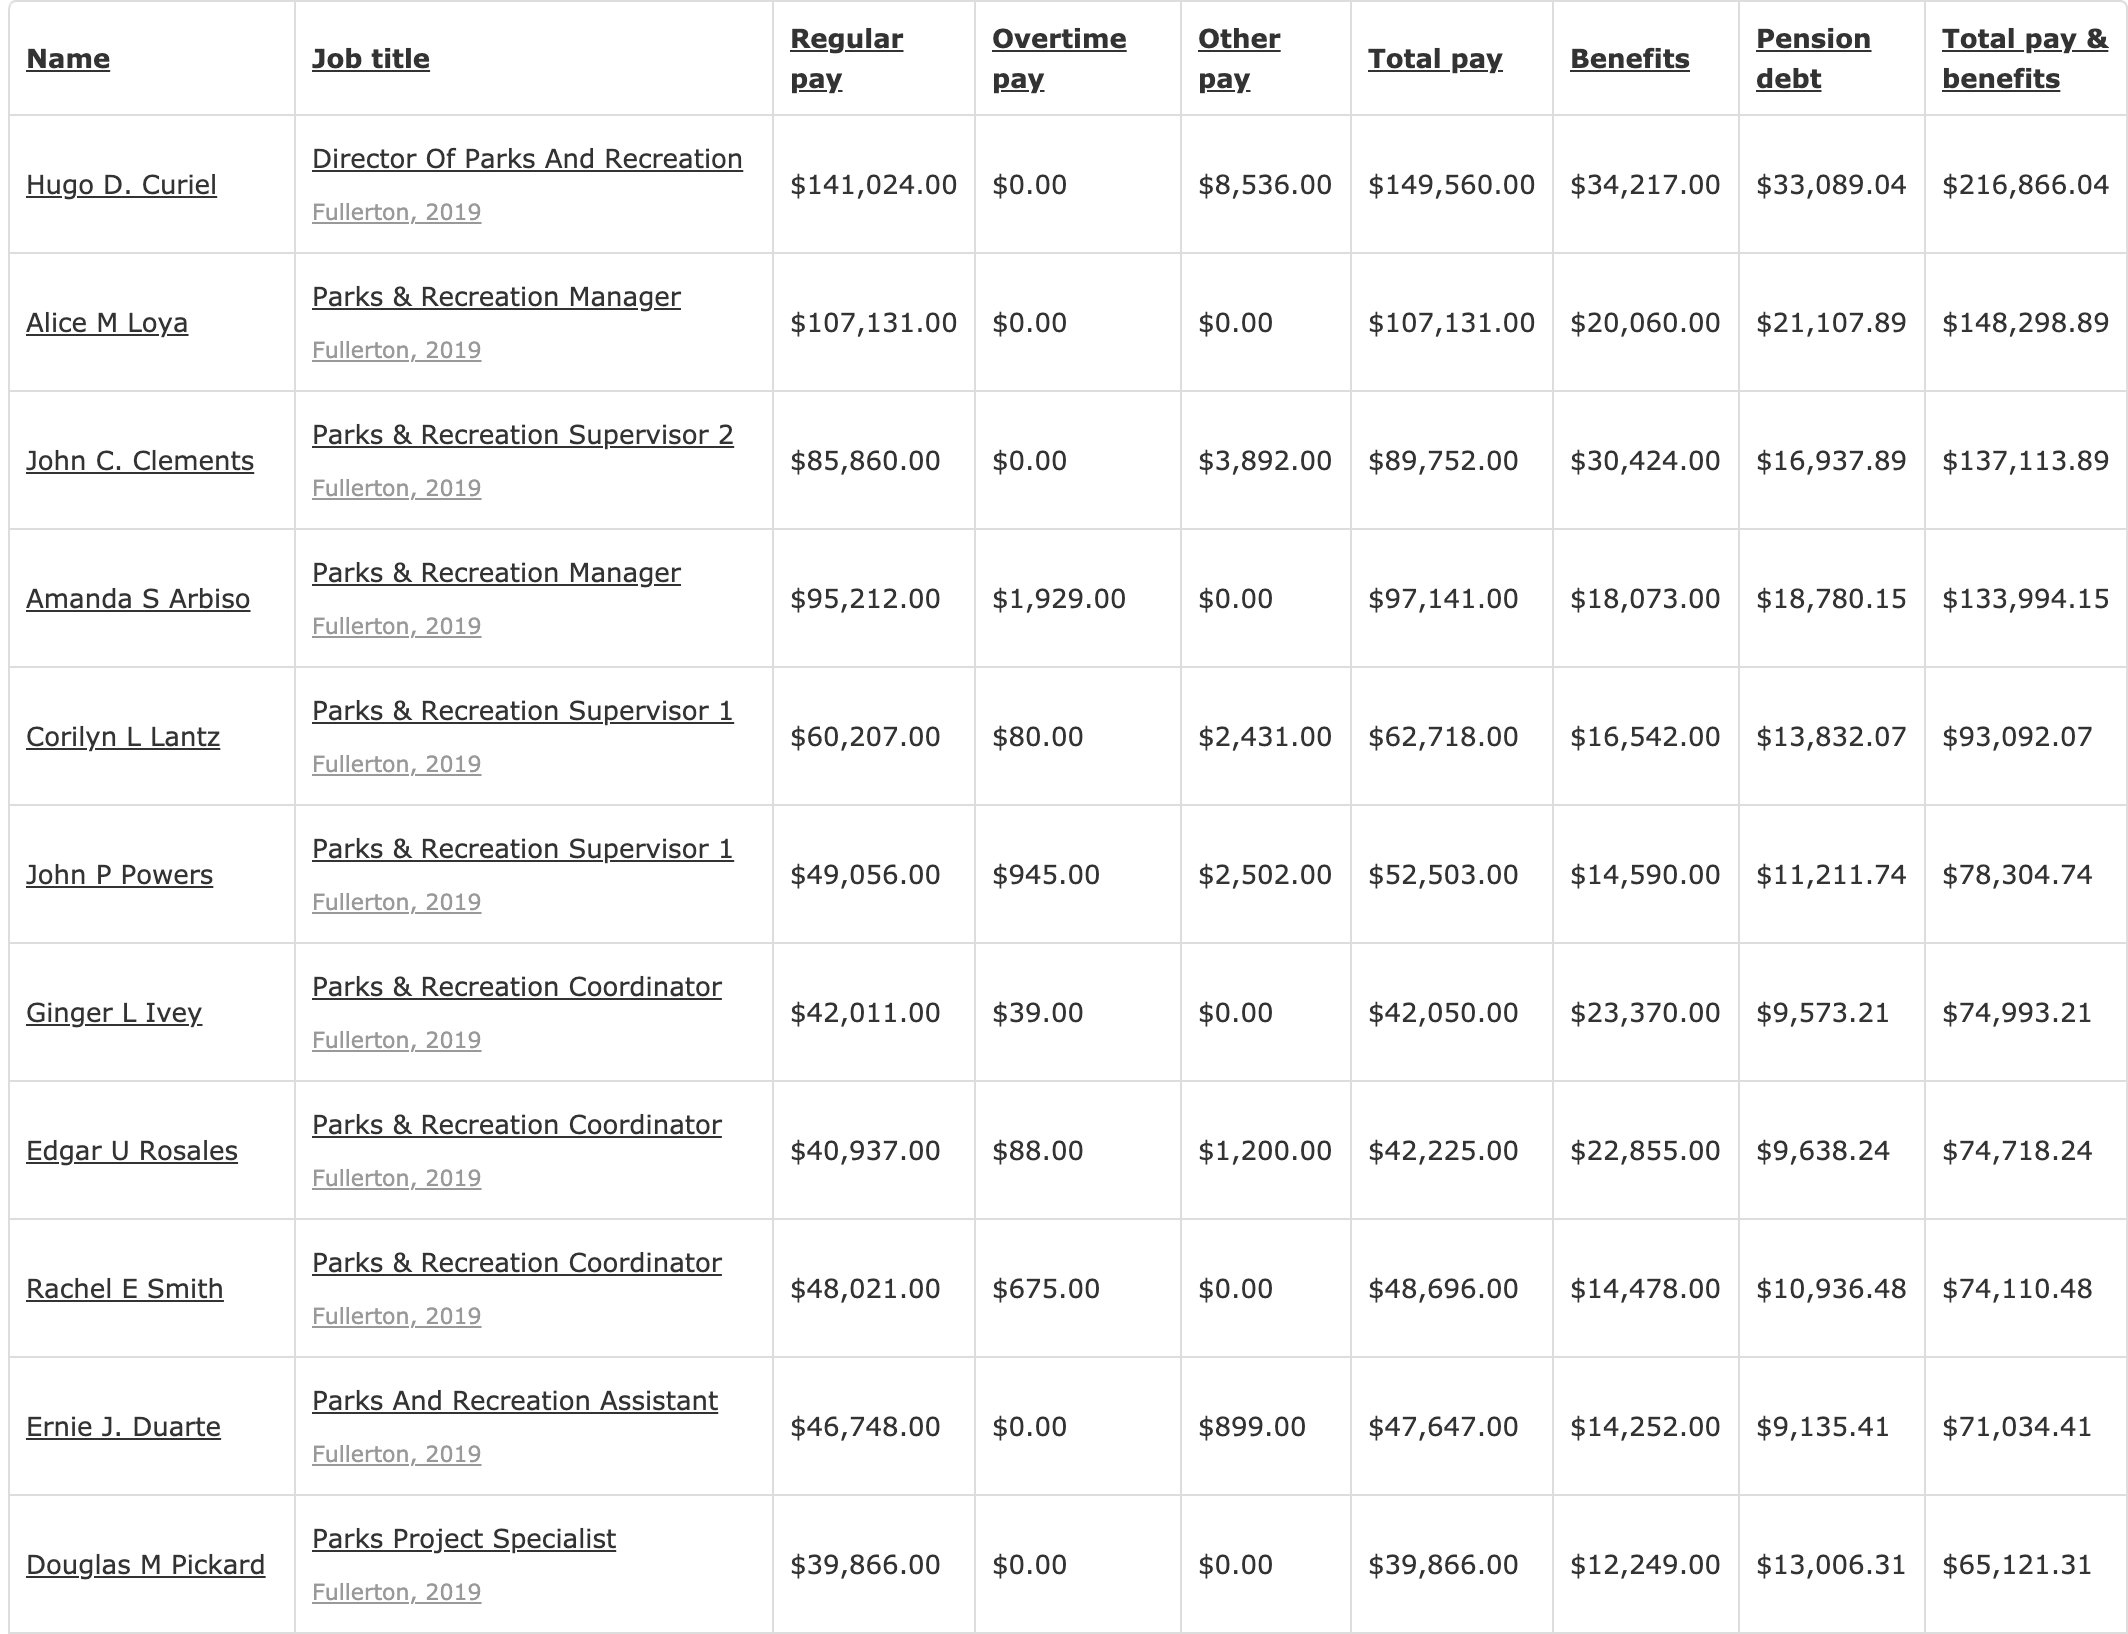Image resolution: width=2128 pixels, height=1634 pixels.
Task: Select overtime pay value $80.00
Action: pos(1037,737)
